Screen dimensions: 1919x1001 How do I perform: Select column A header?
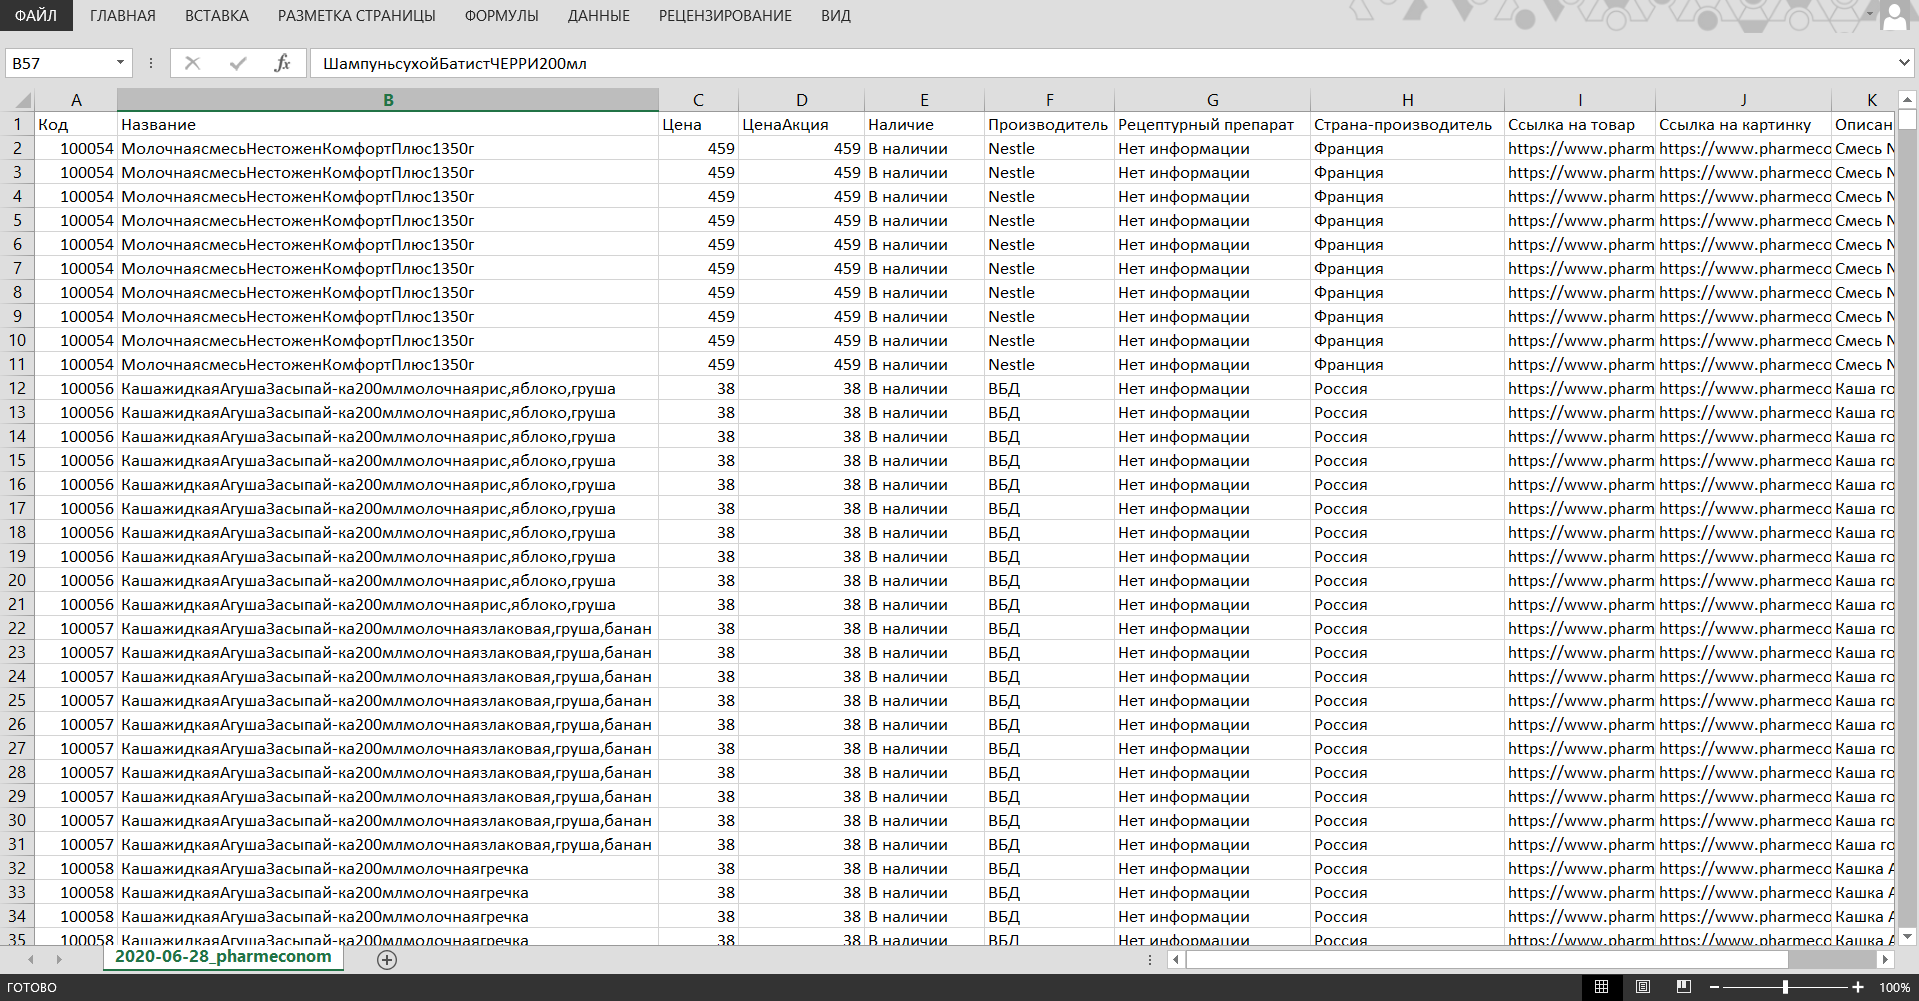pyautogui.click(x=76, y=100)
